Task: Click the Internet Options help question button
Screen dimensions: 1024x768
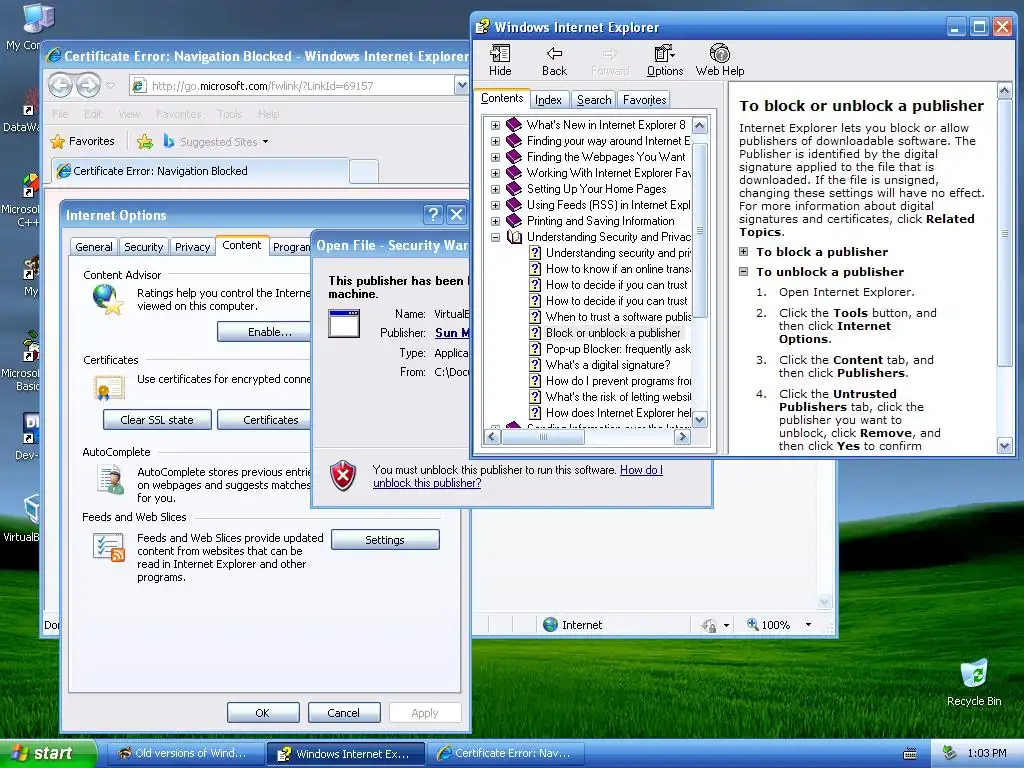Action: pos(432,214)
